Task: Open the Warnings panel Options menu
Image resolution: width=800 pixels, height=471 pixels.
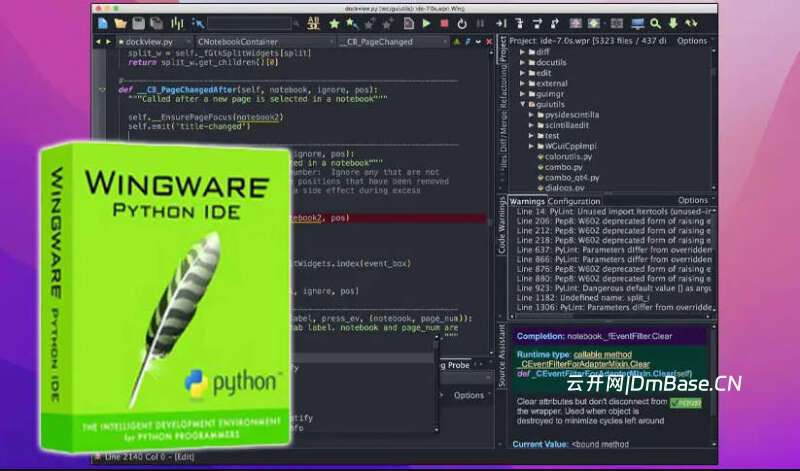Action: coord(693,201)
